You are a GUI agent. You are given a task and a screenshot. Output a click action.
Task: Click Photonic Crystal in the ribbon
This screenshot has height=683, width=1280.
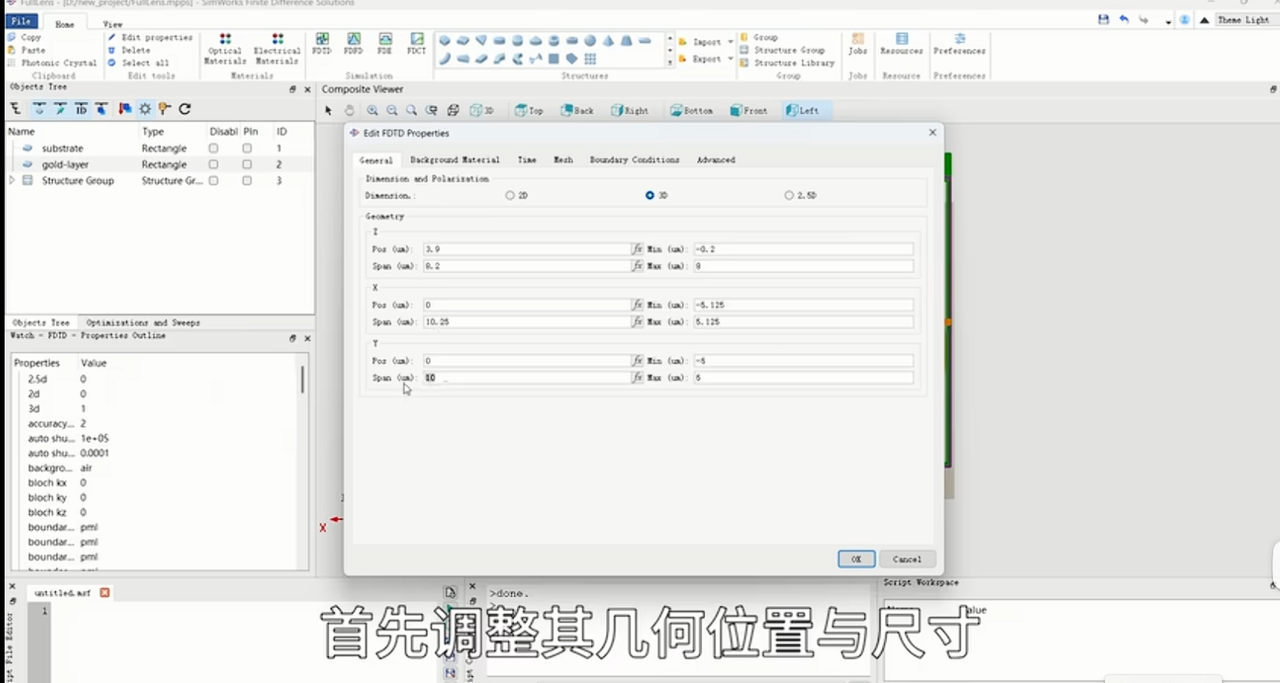tap(52, 63)
